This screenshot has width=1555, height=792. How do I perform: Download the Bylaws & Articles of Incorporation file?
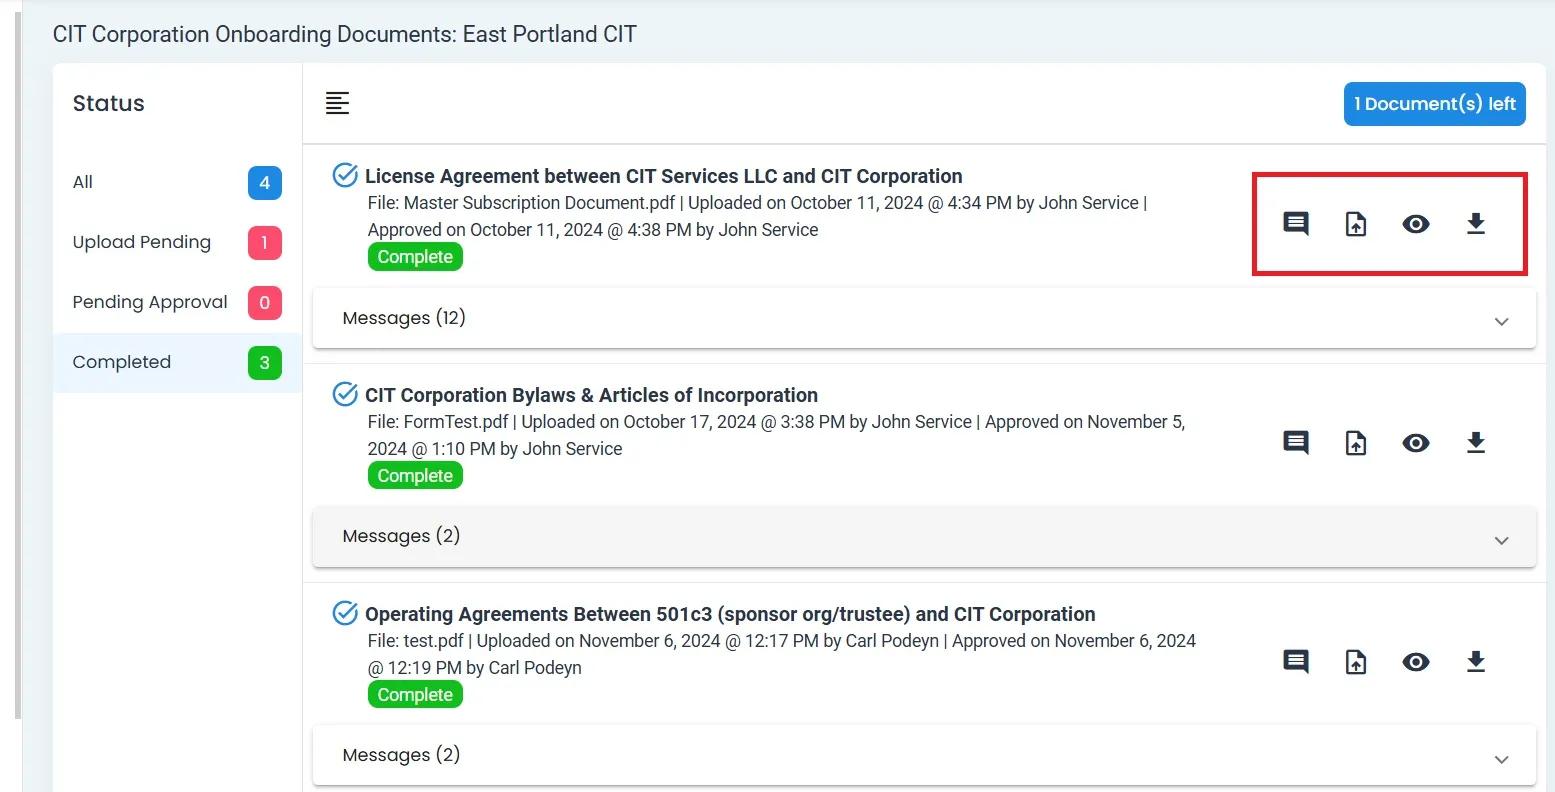click(1476, 442)
